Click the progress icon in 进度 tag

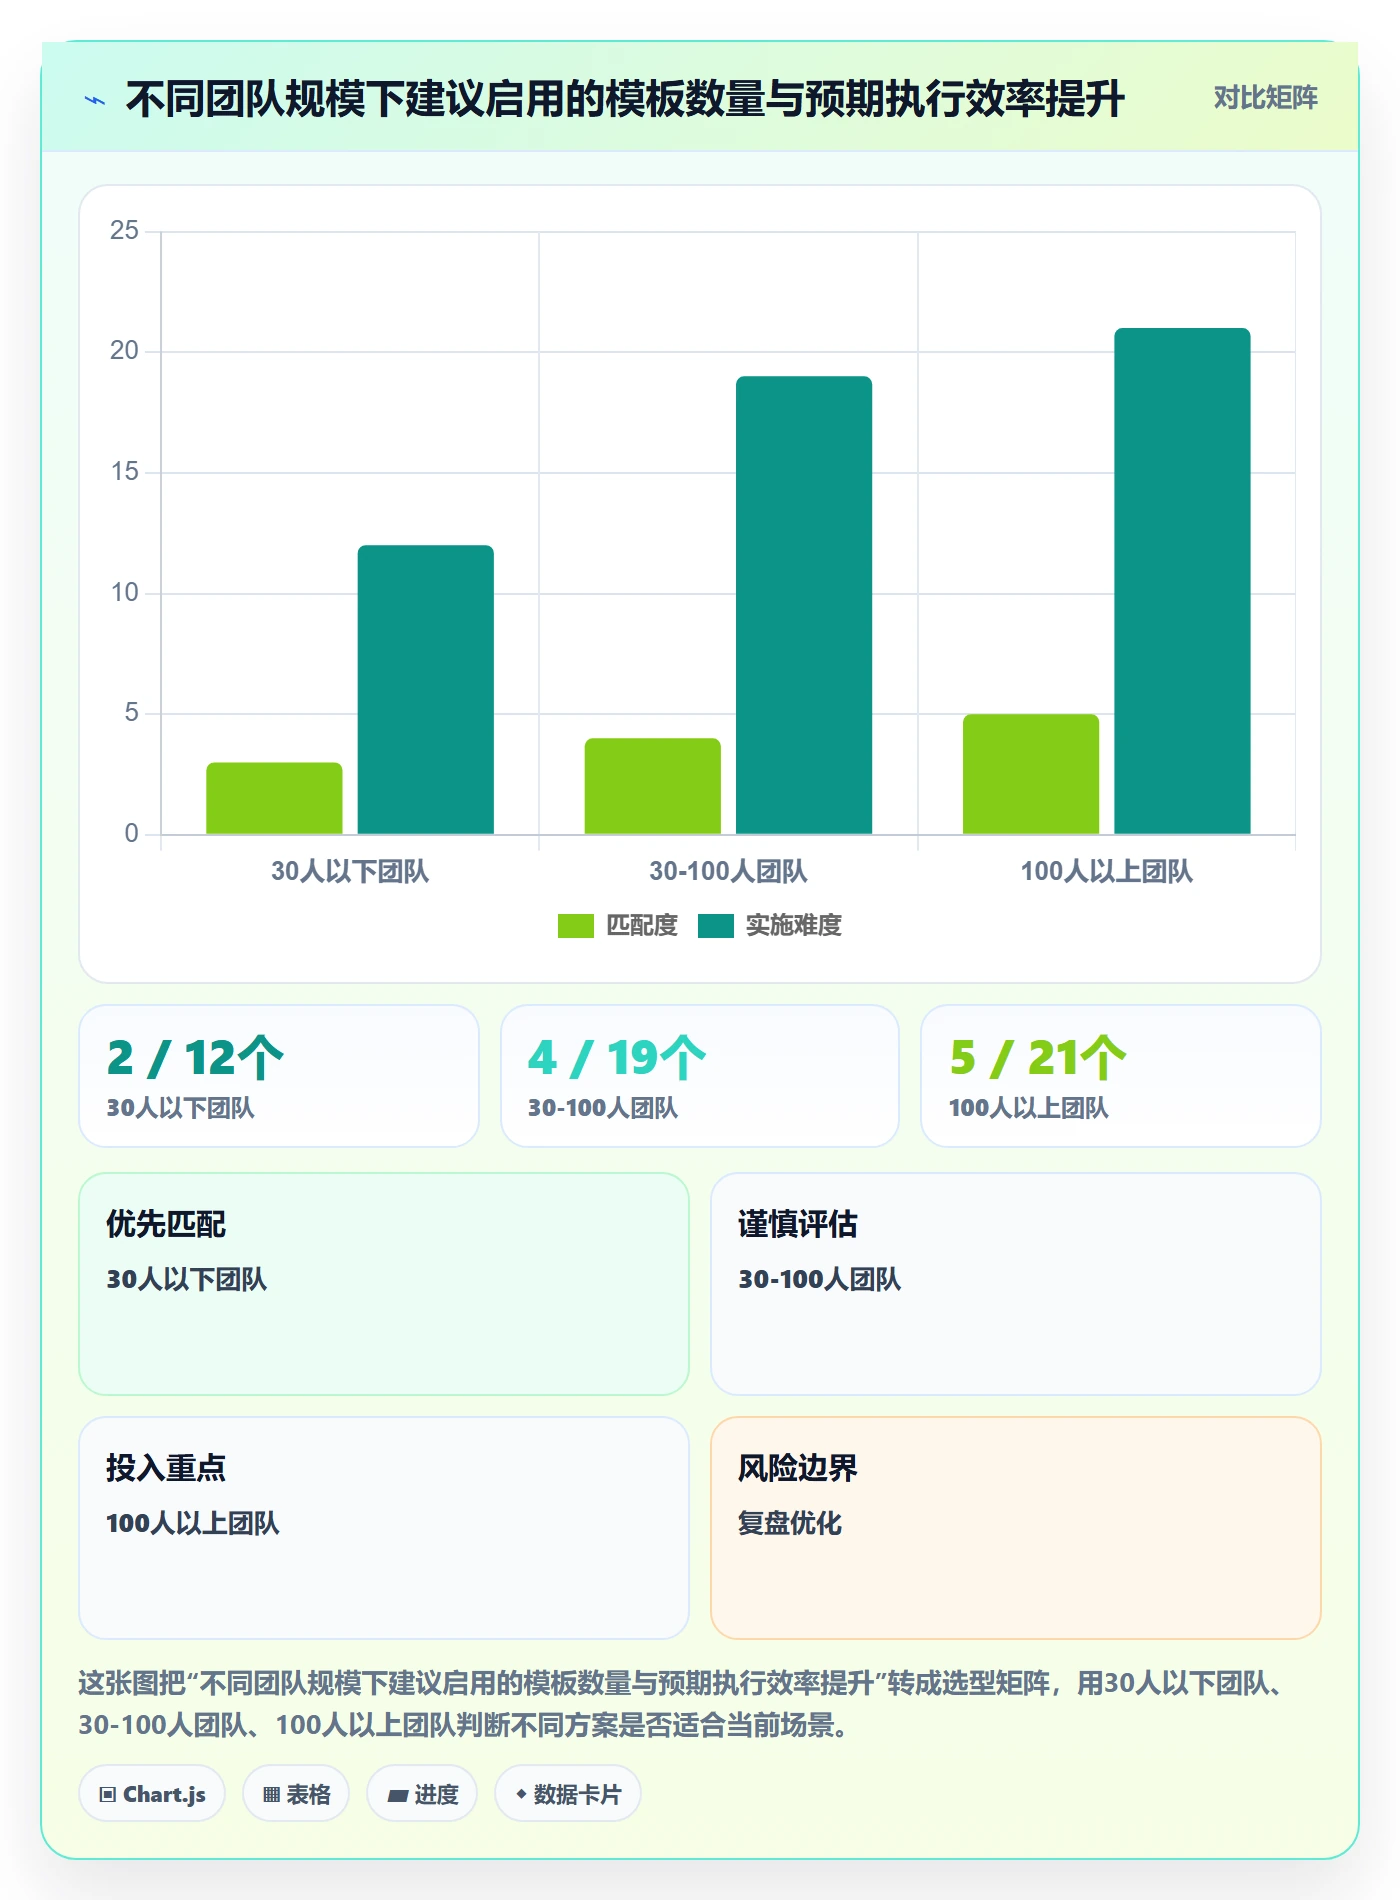397,1795
